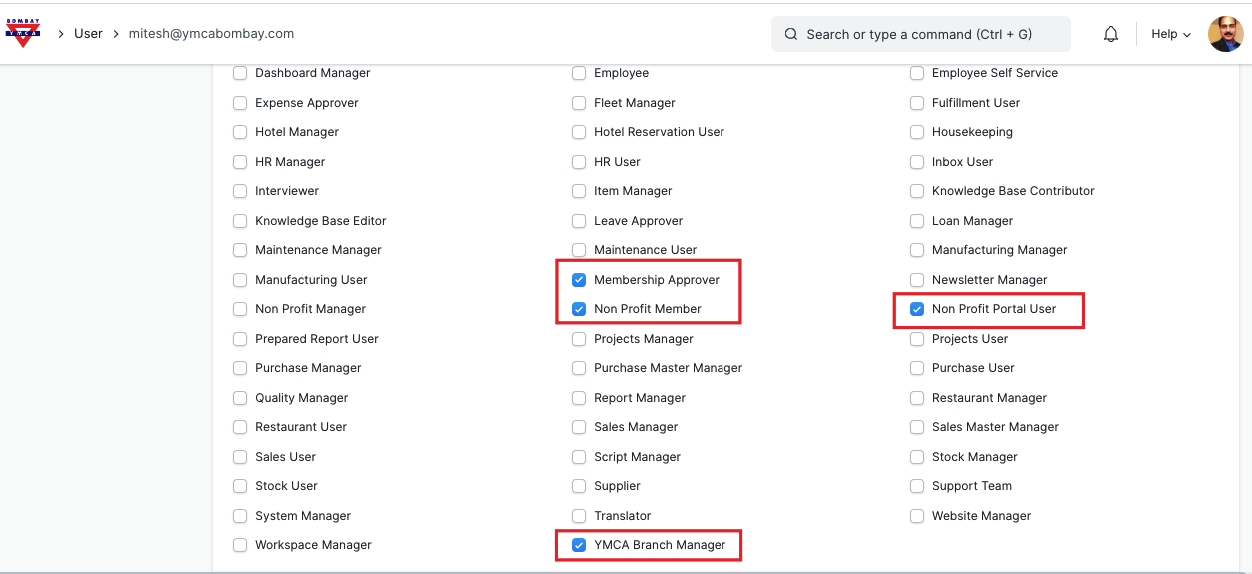
Task: Focus the search or command bar
Action: 920,34
